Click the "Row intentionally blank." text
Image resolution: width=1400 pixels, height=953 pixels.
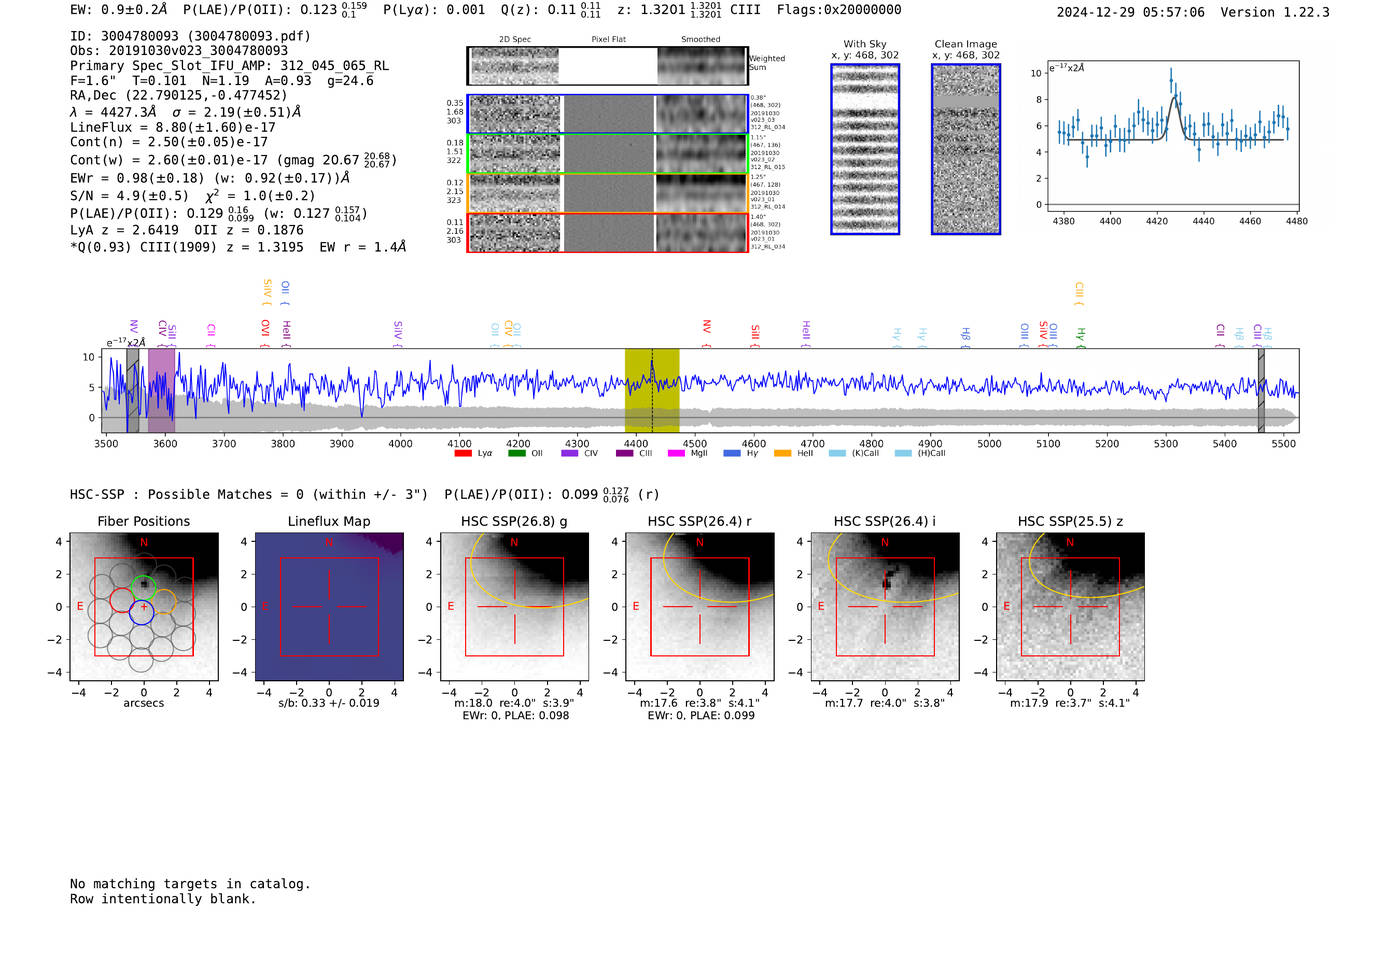163,899
